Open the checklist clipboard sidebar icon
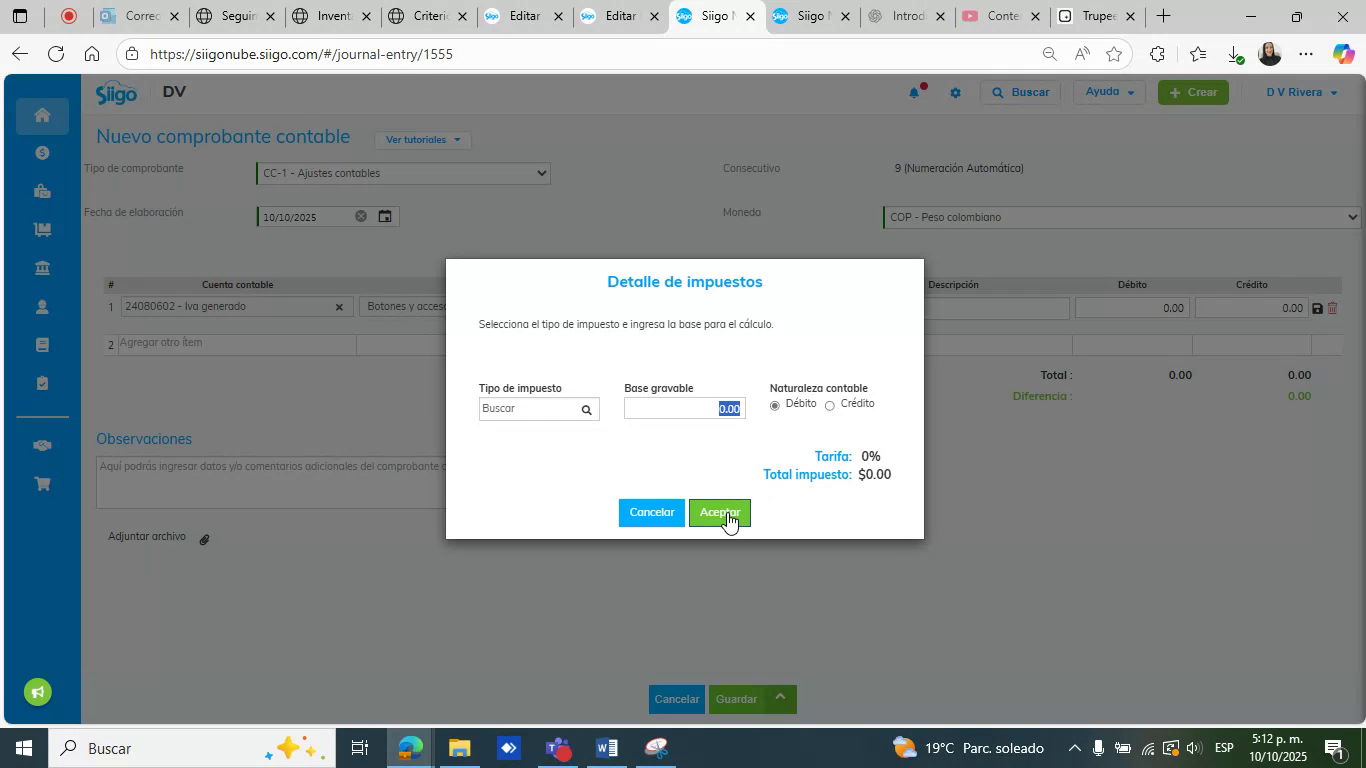Viewport: 1366px width, 768px height. 42,383
